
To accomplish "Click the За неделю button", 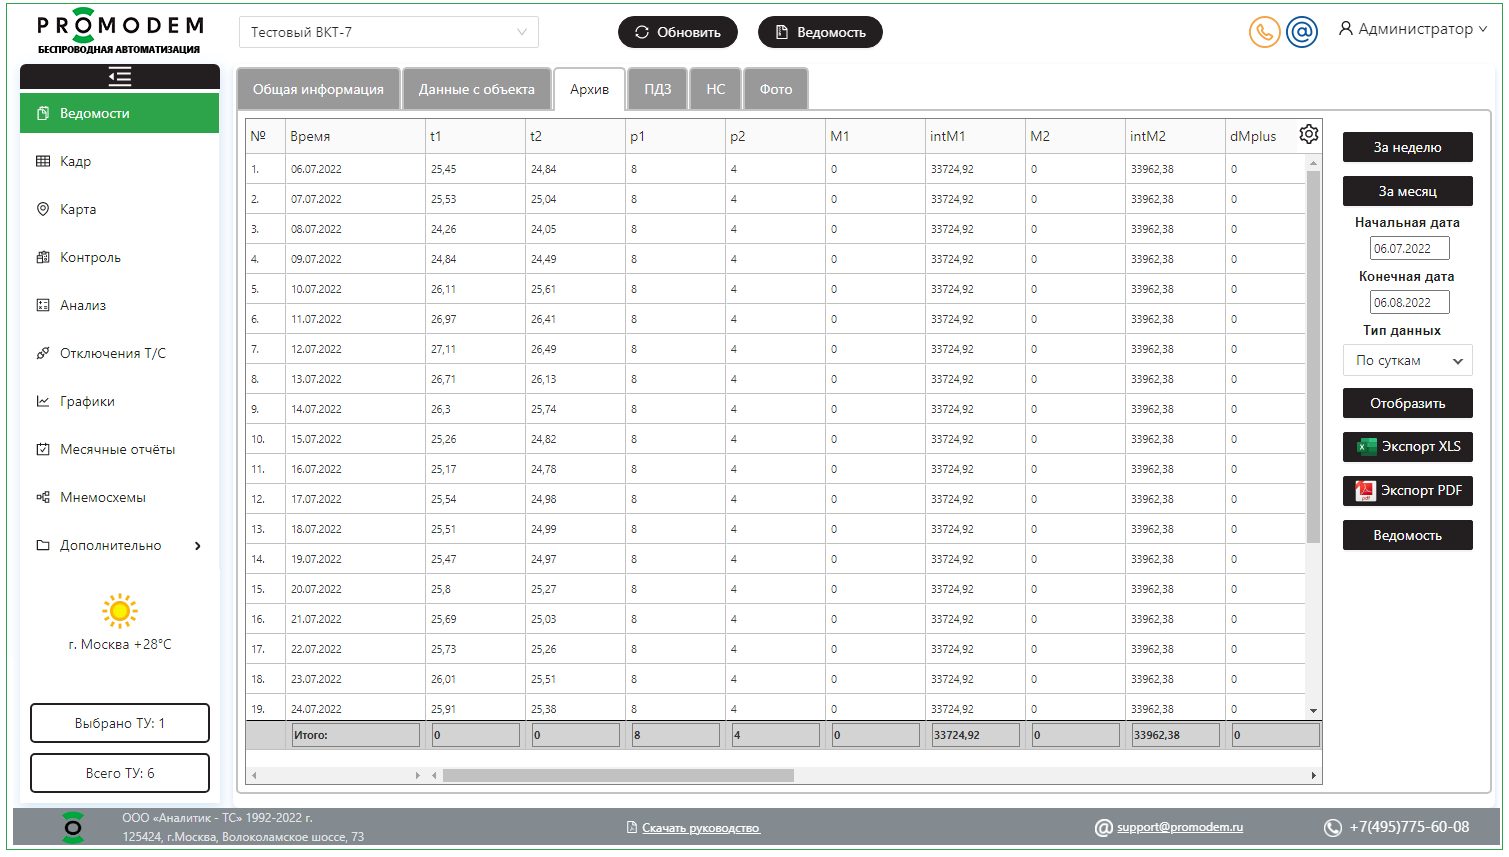I will [x=1407, y=147].
